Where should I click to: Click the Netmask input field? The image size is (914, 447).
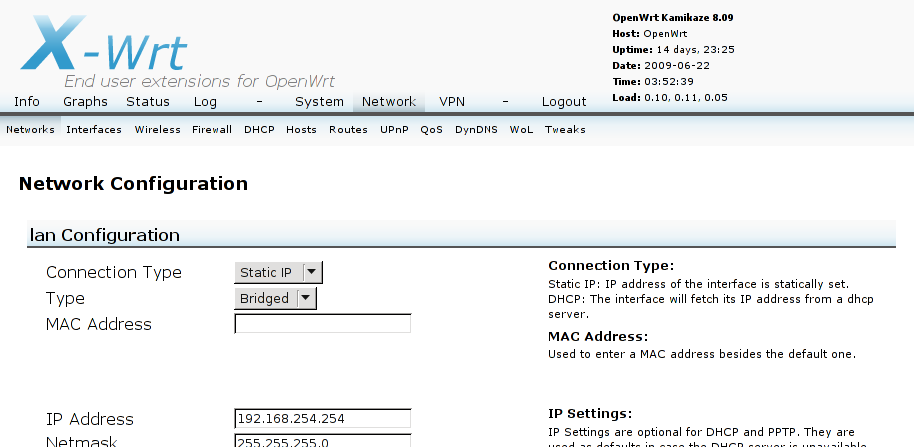322,441
